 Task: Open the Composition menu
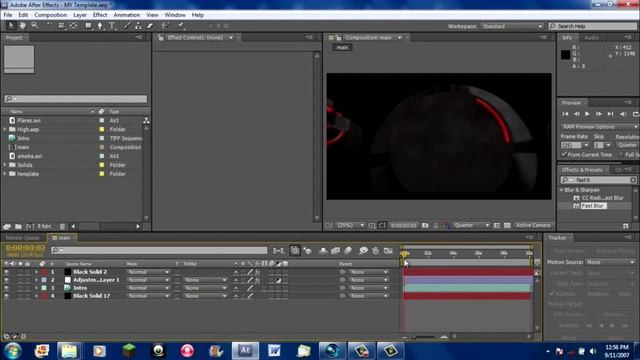click(x=51, y=15)
